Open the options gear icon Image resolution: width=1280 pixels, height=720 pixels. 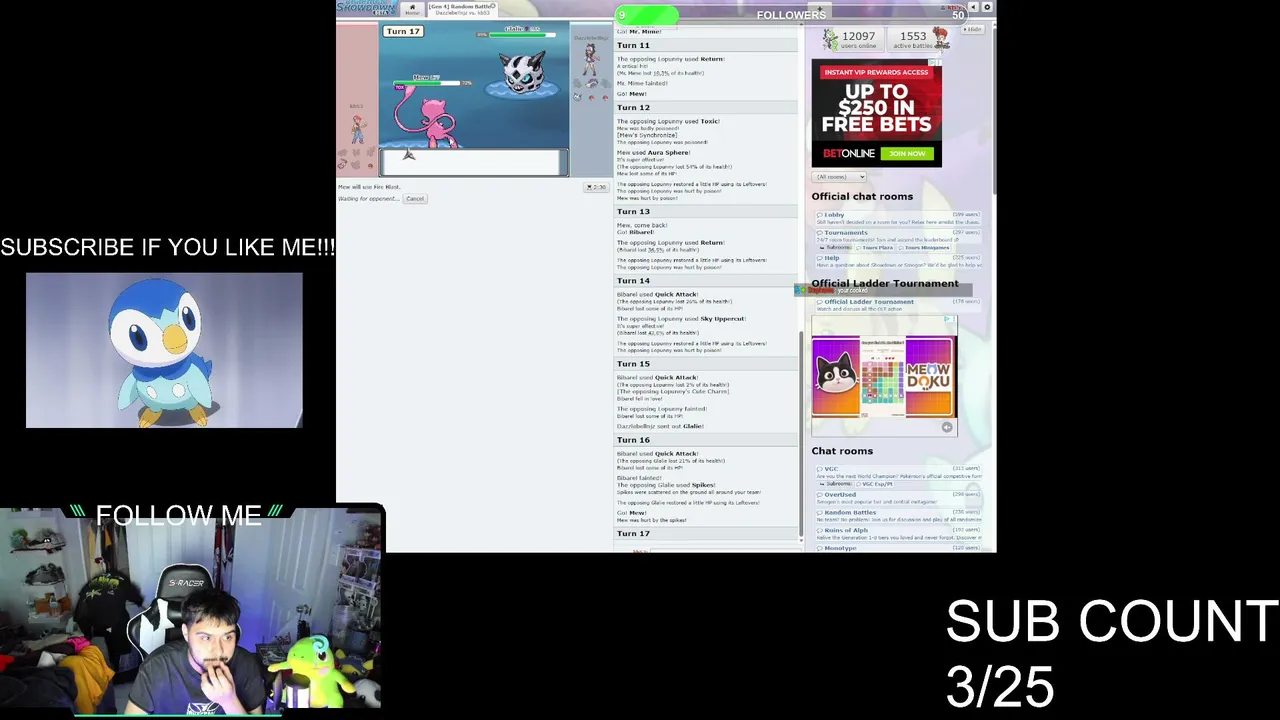point(987,7)
